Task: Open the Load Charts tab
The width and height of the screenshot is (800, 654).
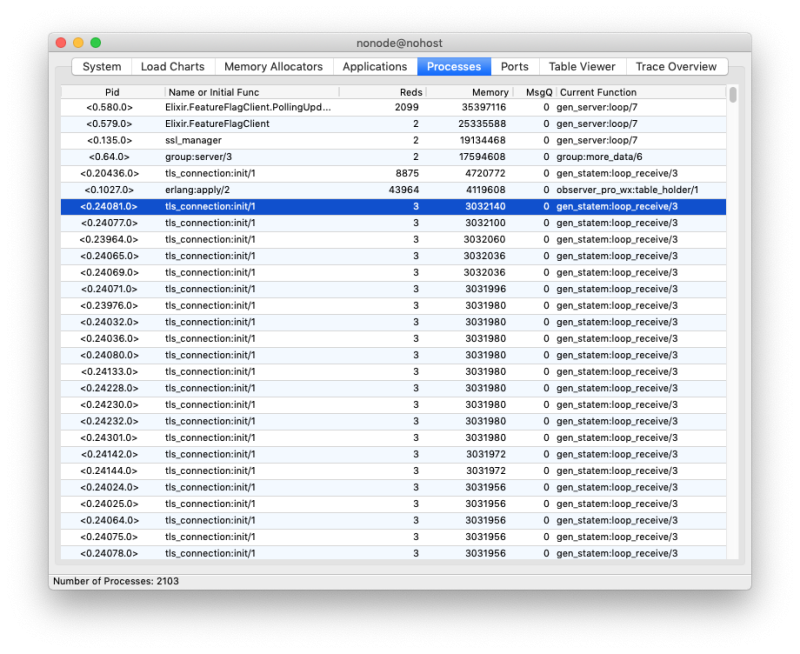Action: click(x=172, y=66)
